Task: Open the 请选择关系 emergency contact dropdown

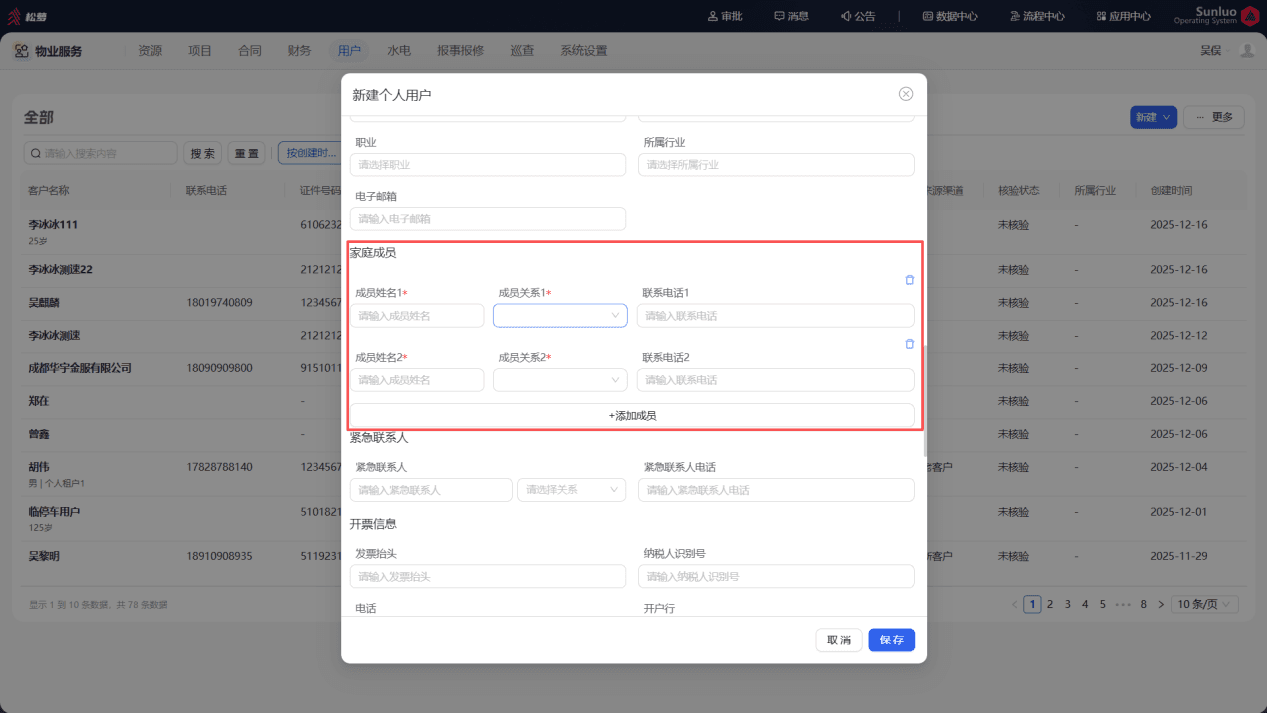Action: (x=571, y=490)
